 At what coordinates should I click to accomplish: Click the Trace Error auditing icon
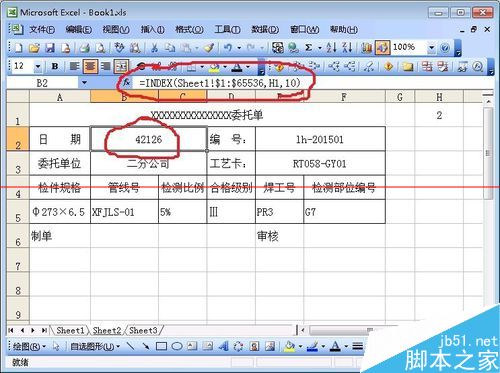pos(388,67)
